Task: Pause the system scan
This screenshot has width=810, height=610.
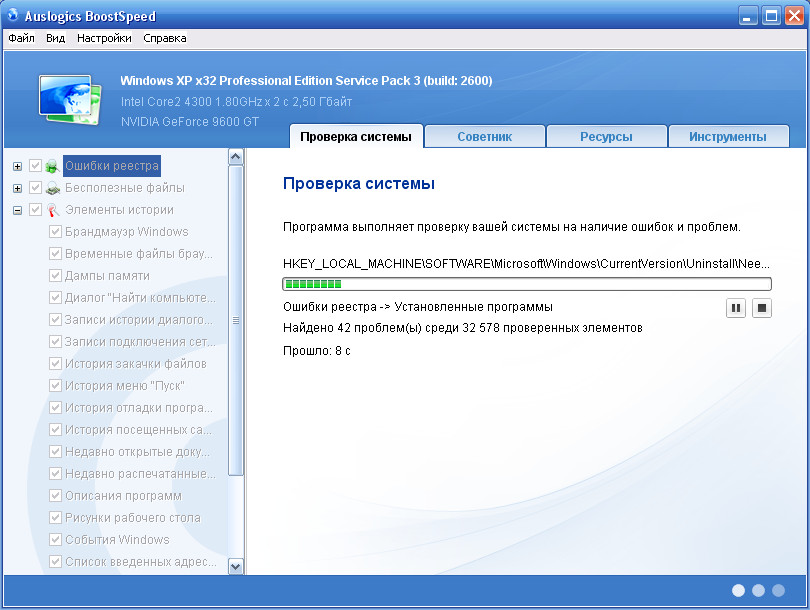Action: 736,308
